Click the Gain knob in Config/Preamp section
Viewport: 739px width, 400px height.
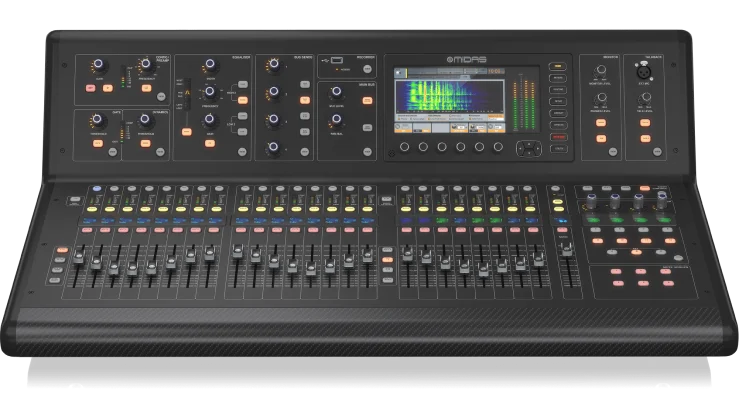click(x=99, y=65)
